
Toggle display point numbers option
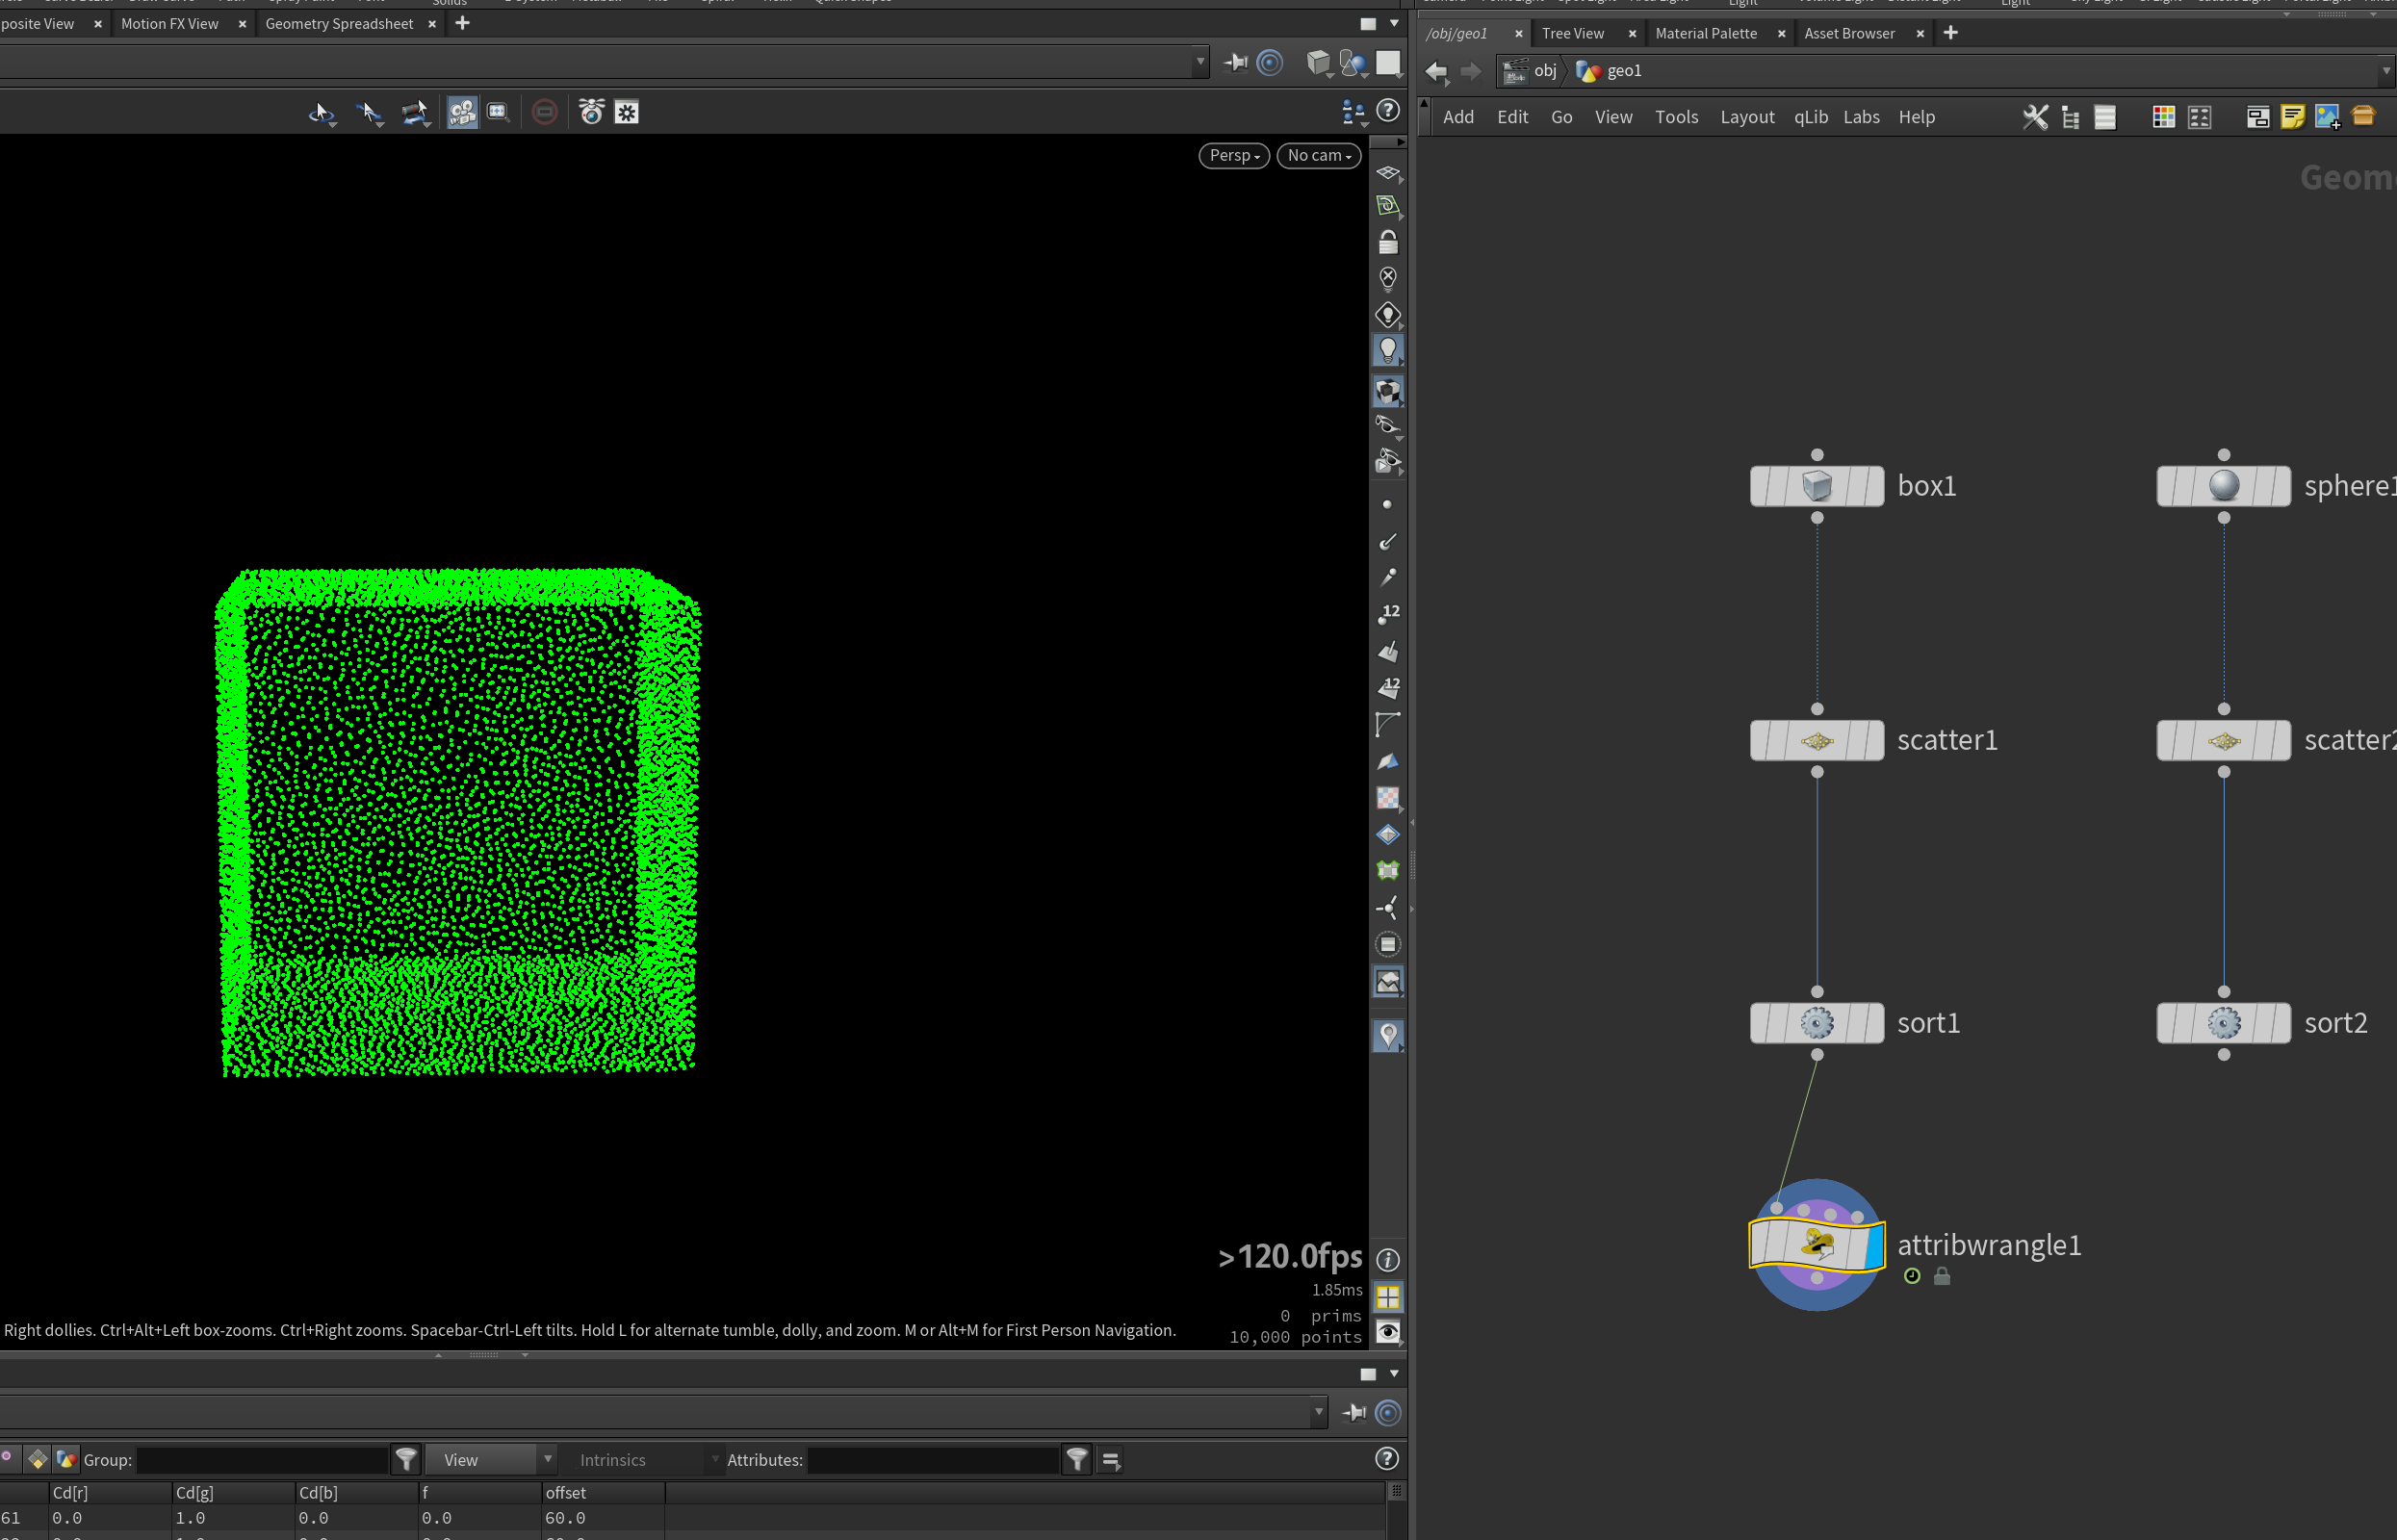[1388, 614]
